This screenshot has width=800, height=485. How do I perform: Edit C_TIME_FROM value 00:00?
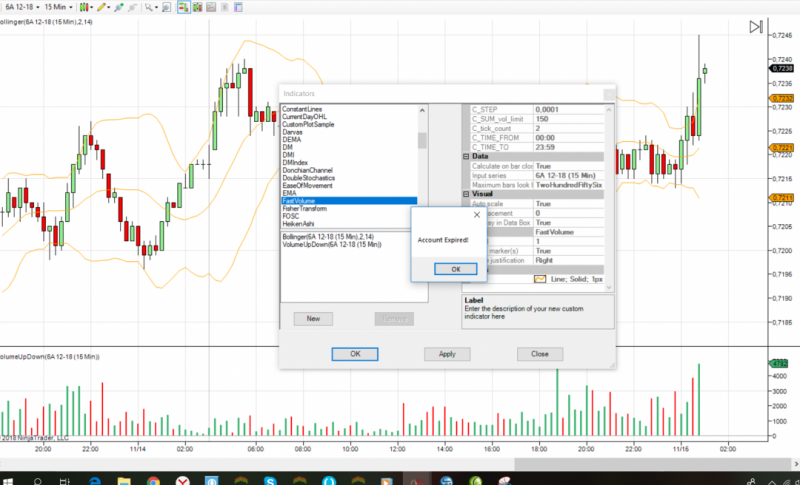coord(569,138)
